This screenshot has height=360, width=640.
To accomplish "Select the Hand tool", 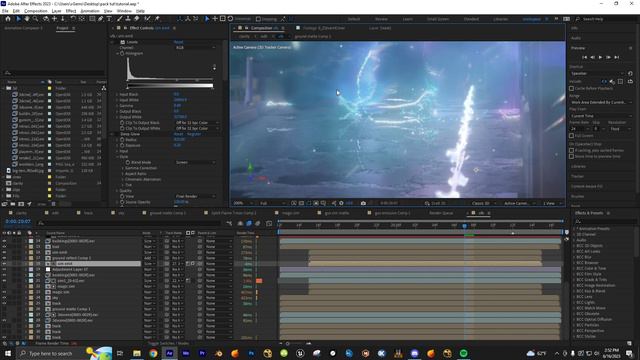I will click(27, 19).
